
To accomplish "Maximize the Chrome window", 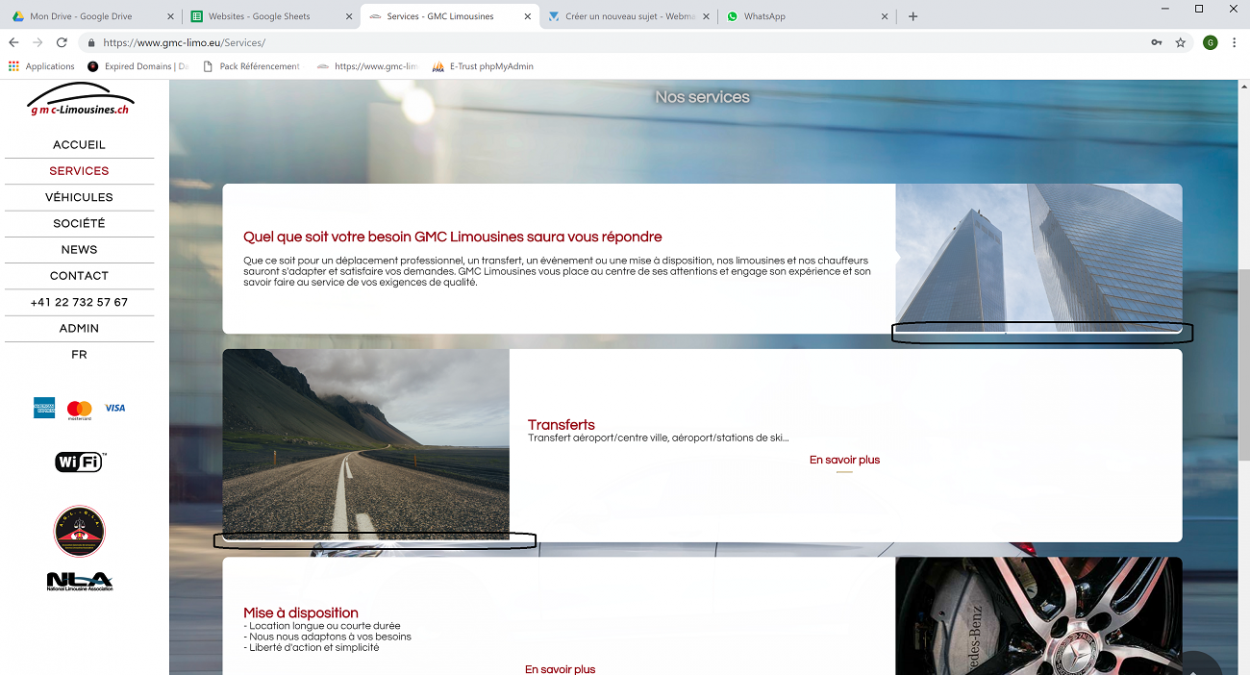I will [x=1199, y=9].
